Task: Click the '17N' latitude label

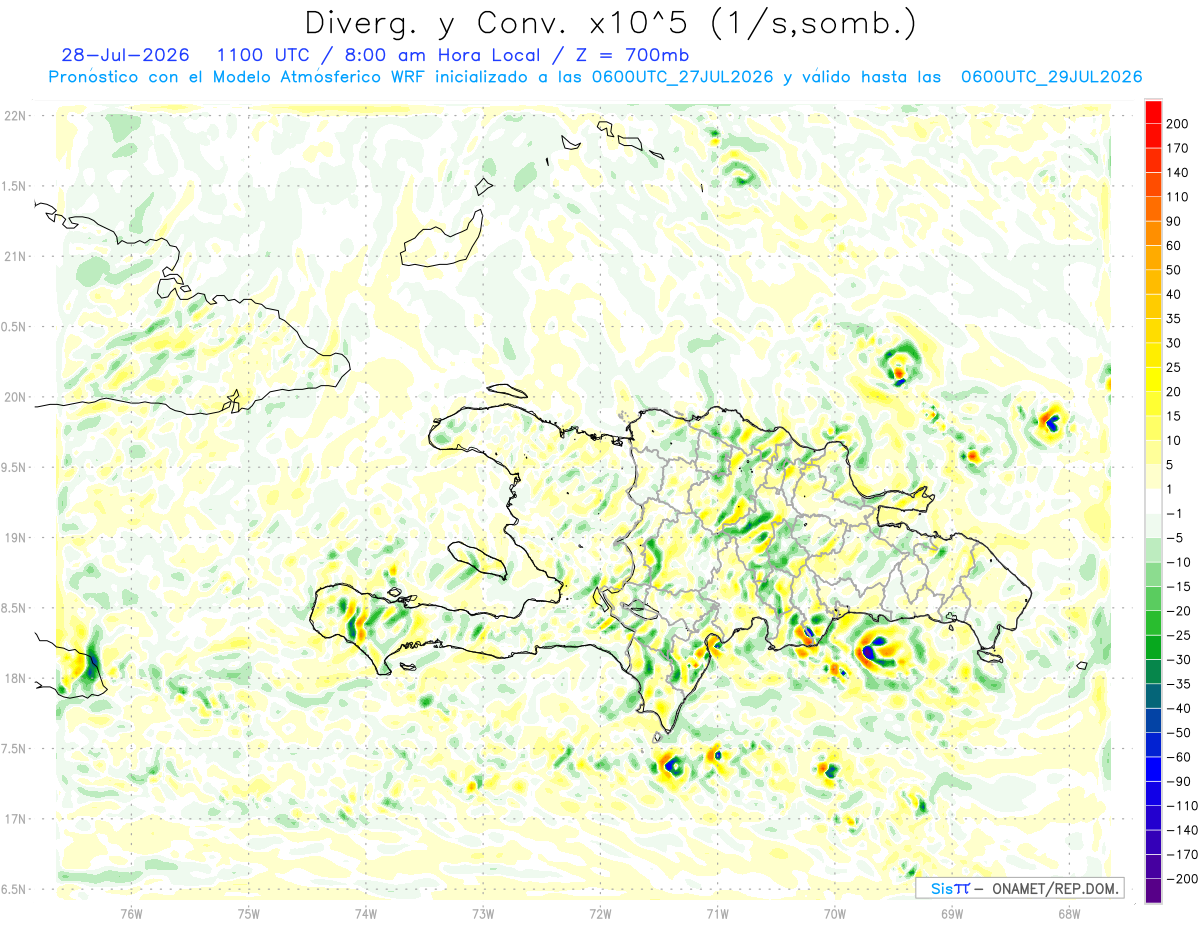Action: [x=15, y=819]
